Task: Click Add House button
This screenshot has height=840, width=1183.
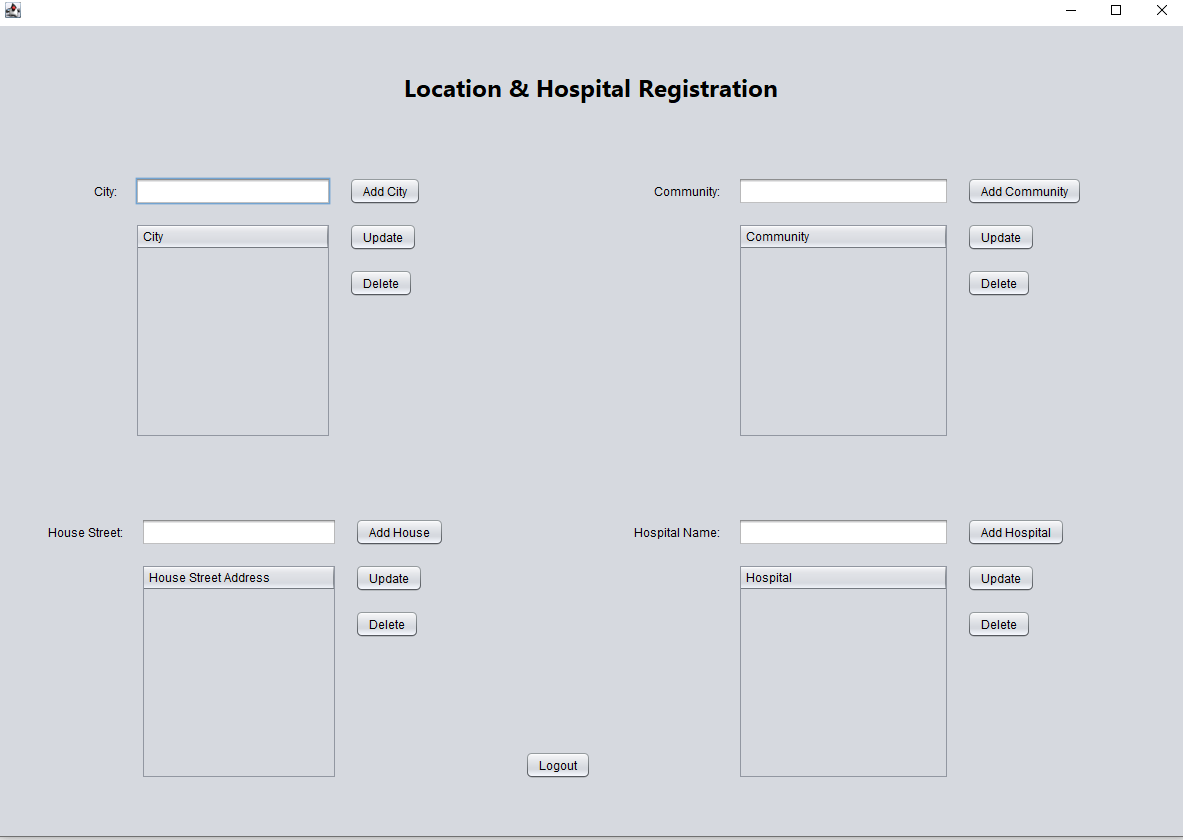Action: (x=399, y=532)
